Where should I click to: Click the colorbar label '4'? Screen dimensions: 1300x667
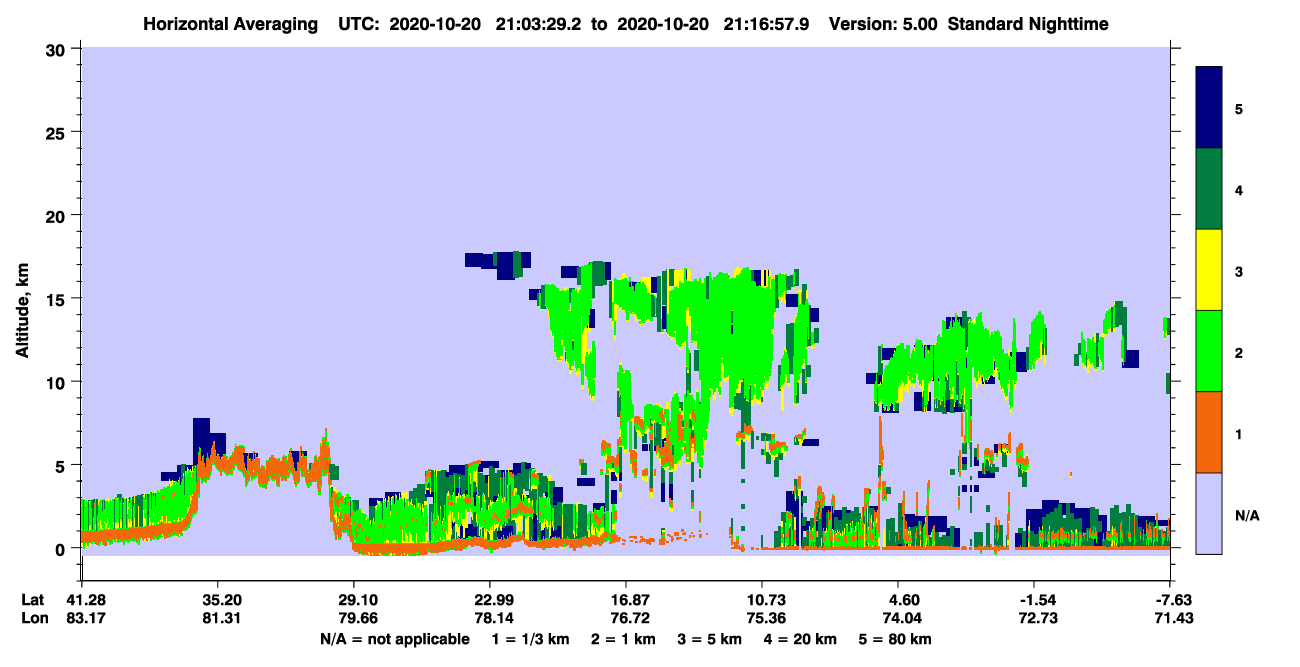1239,189
